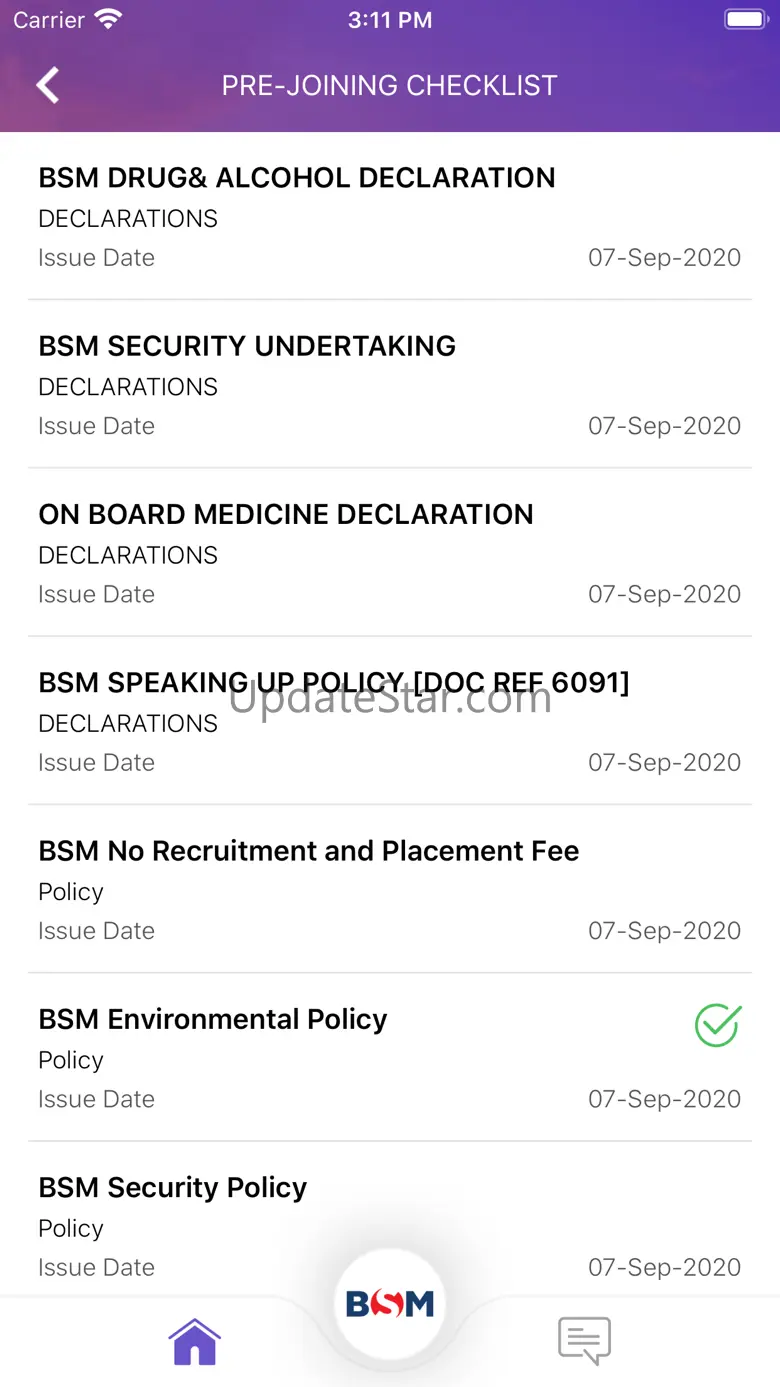This screenshot has height=1387, width=780.
Task: Toggle the green checkmark on Environmental Policy
Action: coord(718,1026)
